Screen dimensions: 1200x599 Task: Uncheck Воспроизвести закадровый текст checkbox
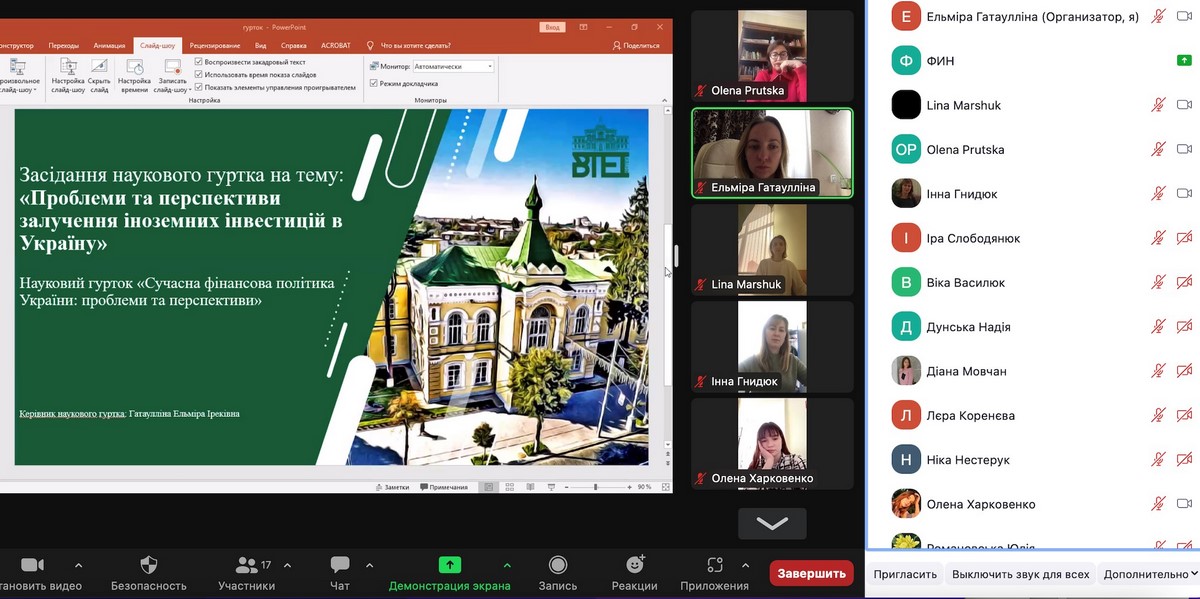(x=199, y=62)
